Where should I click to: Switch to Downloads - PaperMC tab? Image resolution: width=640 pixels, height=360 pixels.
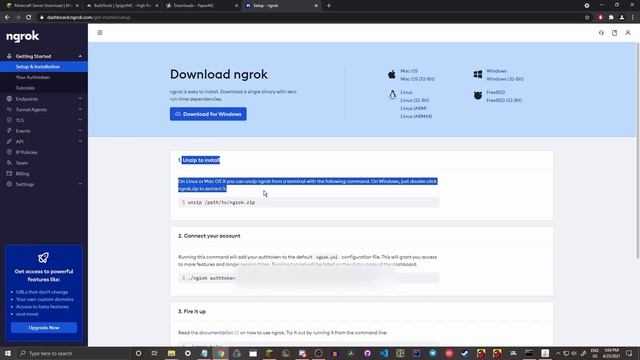pos(201,6)
